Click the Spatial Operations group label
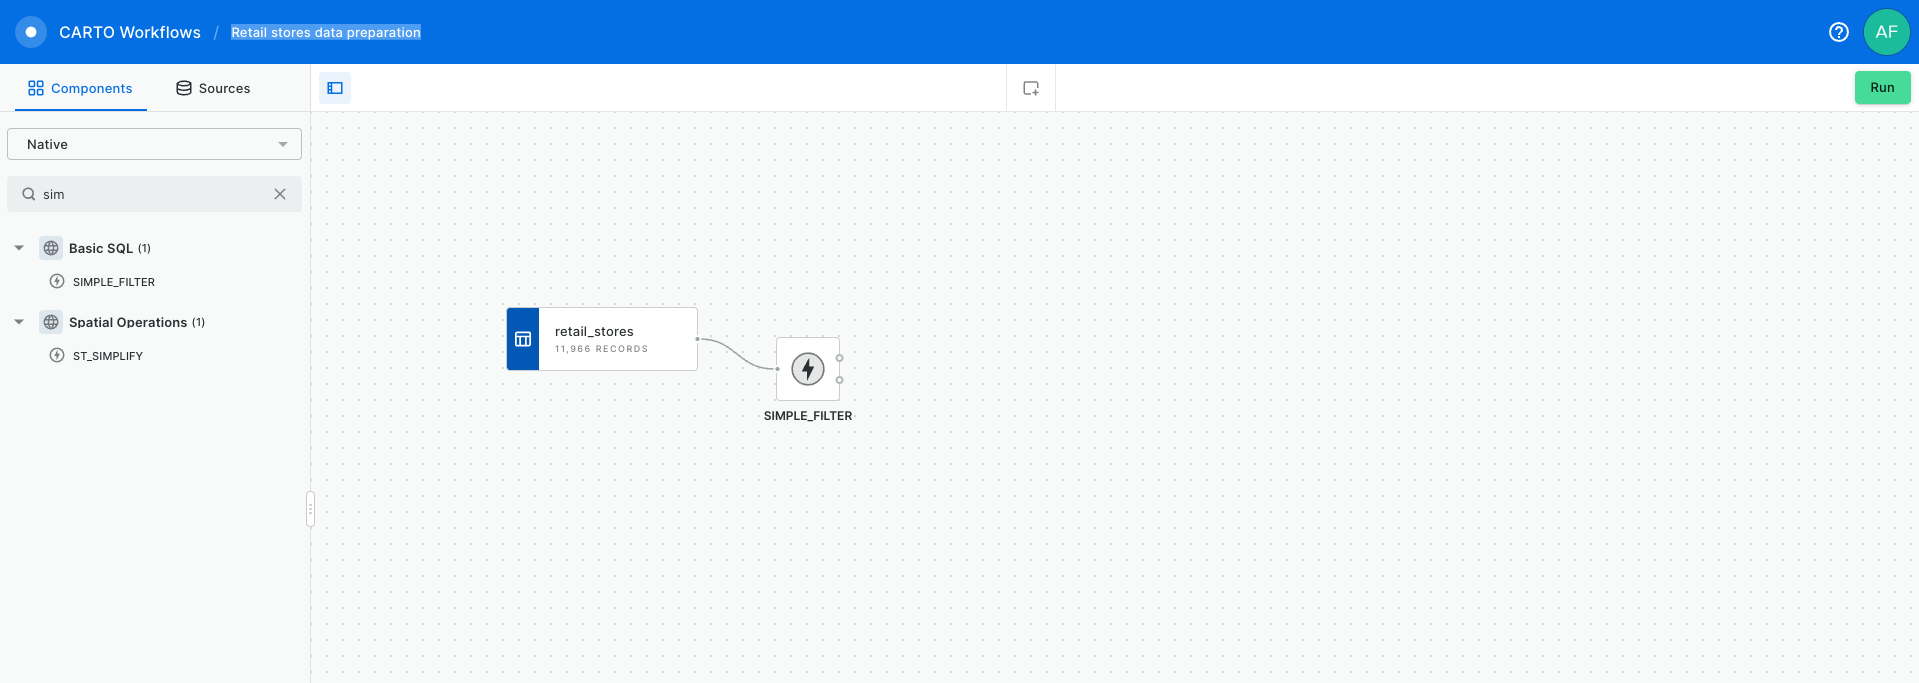The image size is (1919, 683). 128,322
